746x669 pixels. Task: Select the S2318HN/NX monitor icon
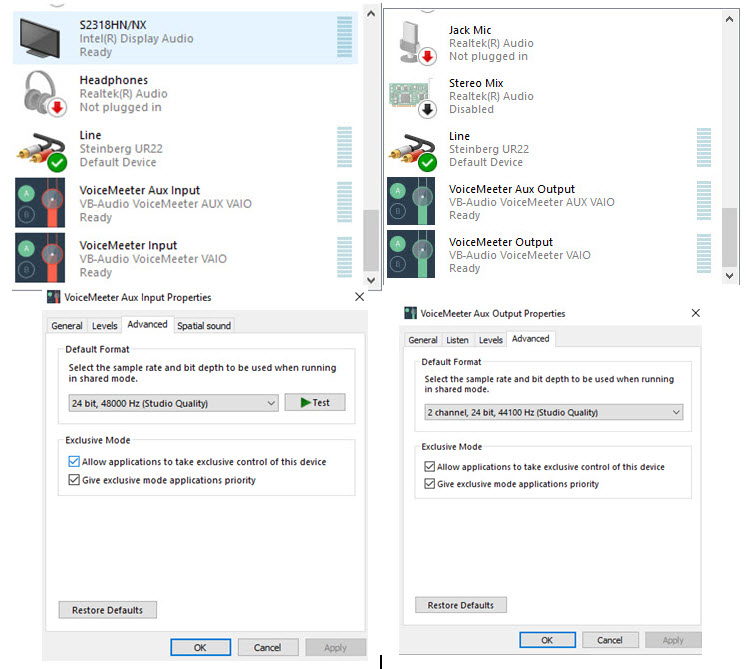(x=40, y=38)
